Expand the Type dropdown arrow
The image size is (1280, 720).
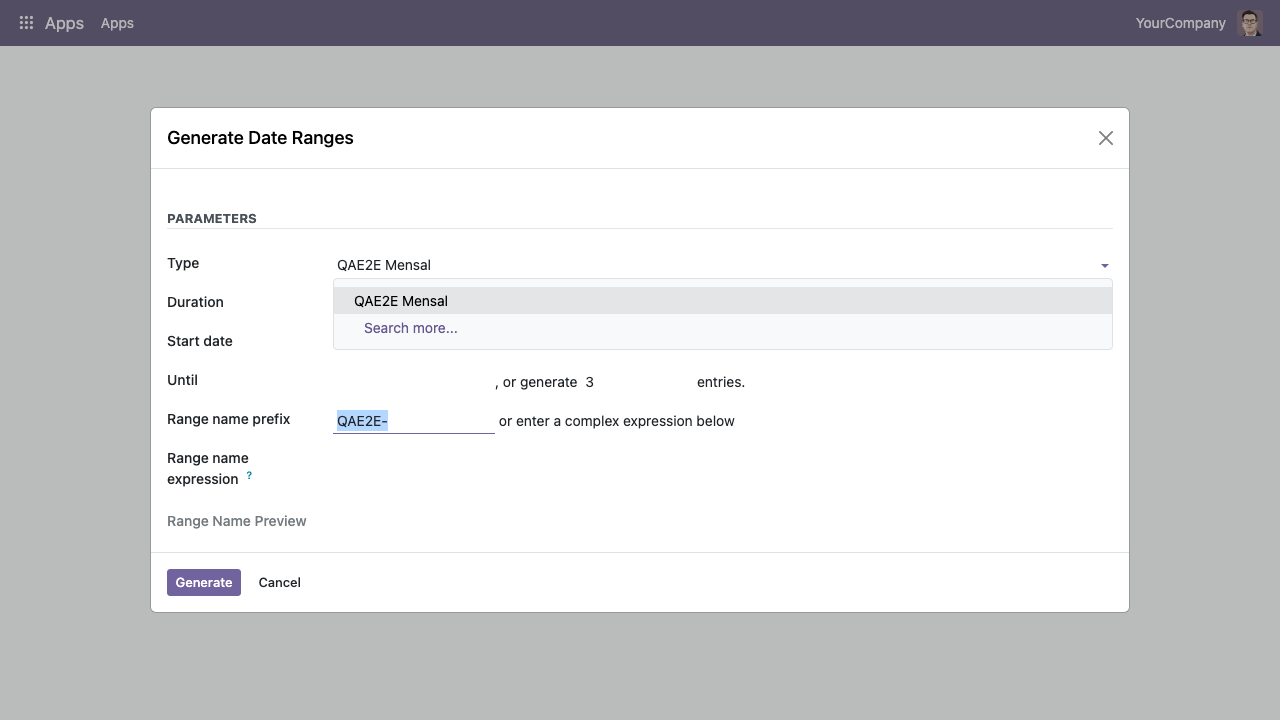coord(1105,266)
